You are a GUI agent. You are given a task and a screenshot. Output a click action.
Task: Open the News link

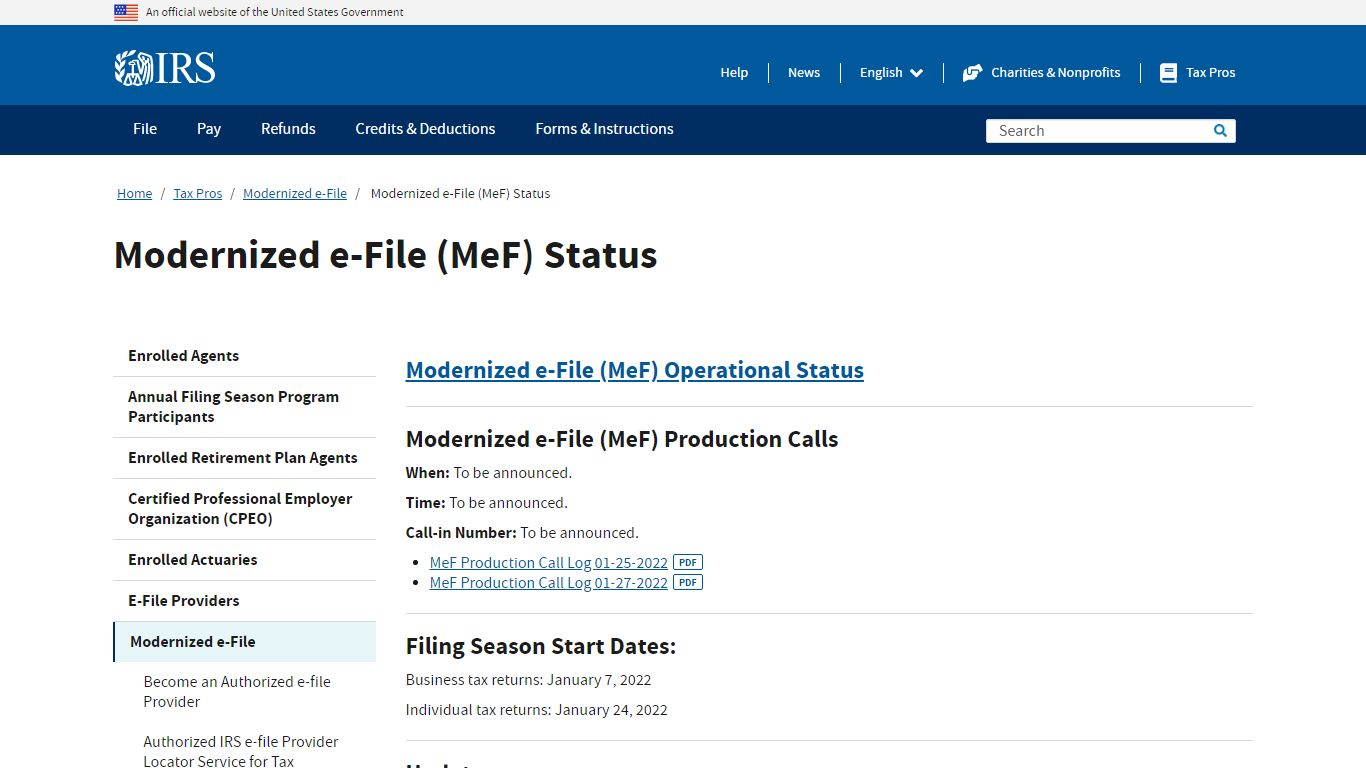coord(804,73)
